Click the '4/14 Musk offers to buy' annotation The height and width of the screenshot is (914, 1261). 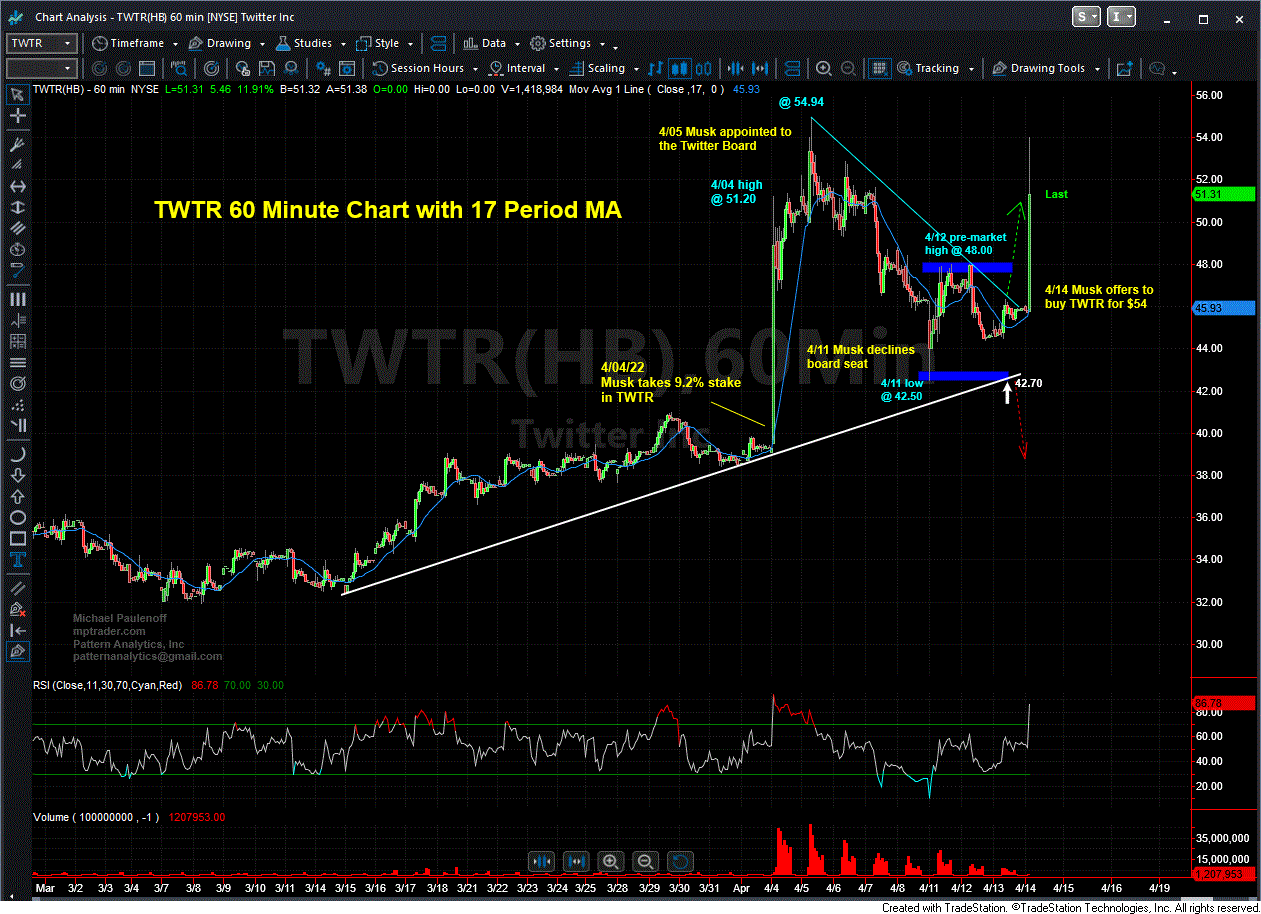[1099, 295]
